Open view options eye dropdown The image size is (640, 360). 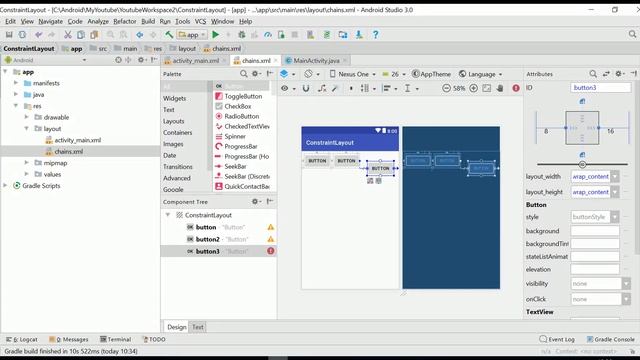288,88
